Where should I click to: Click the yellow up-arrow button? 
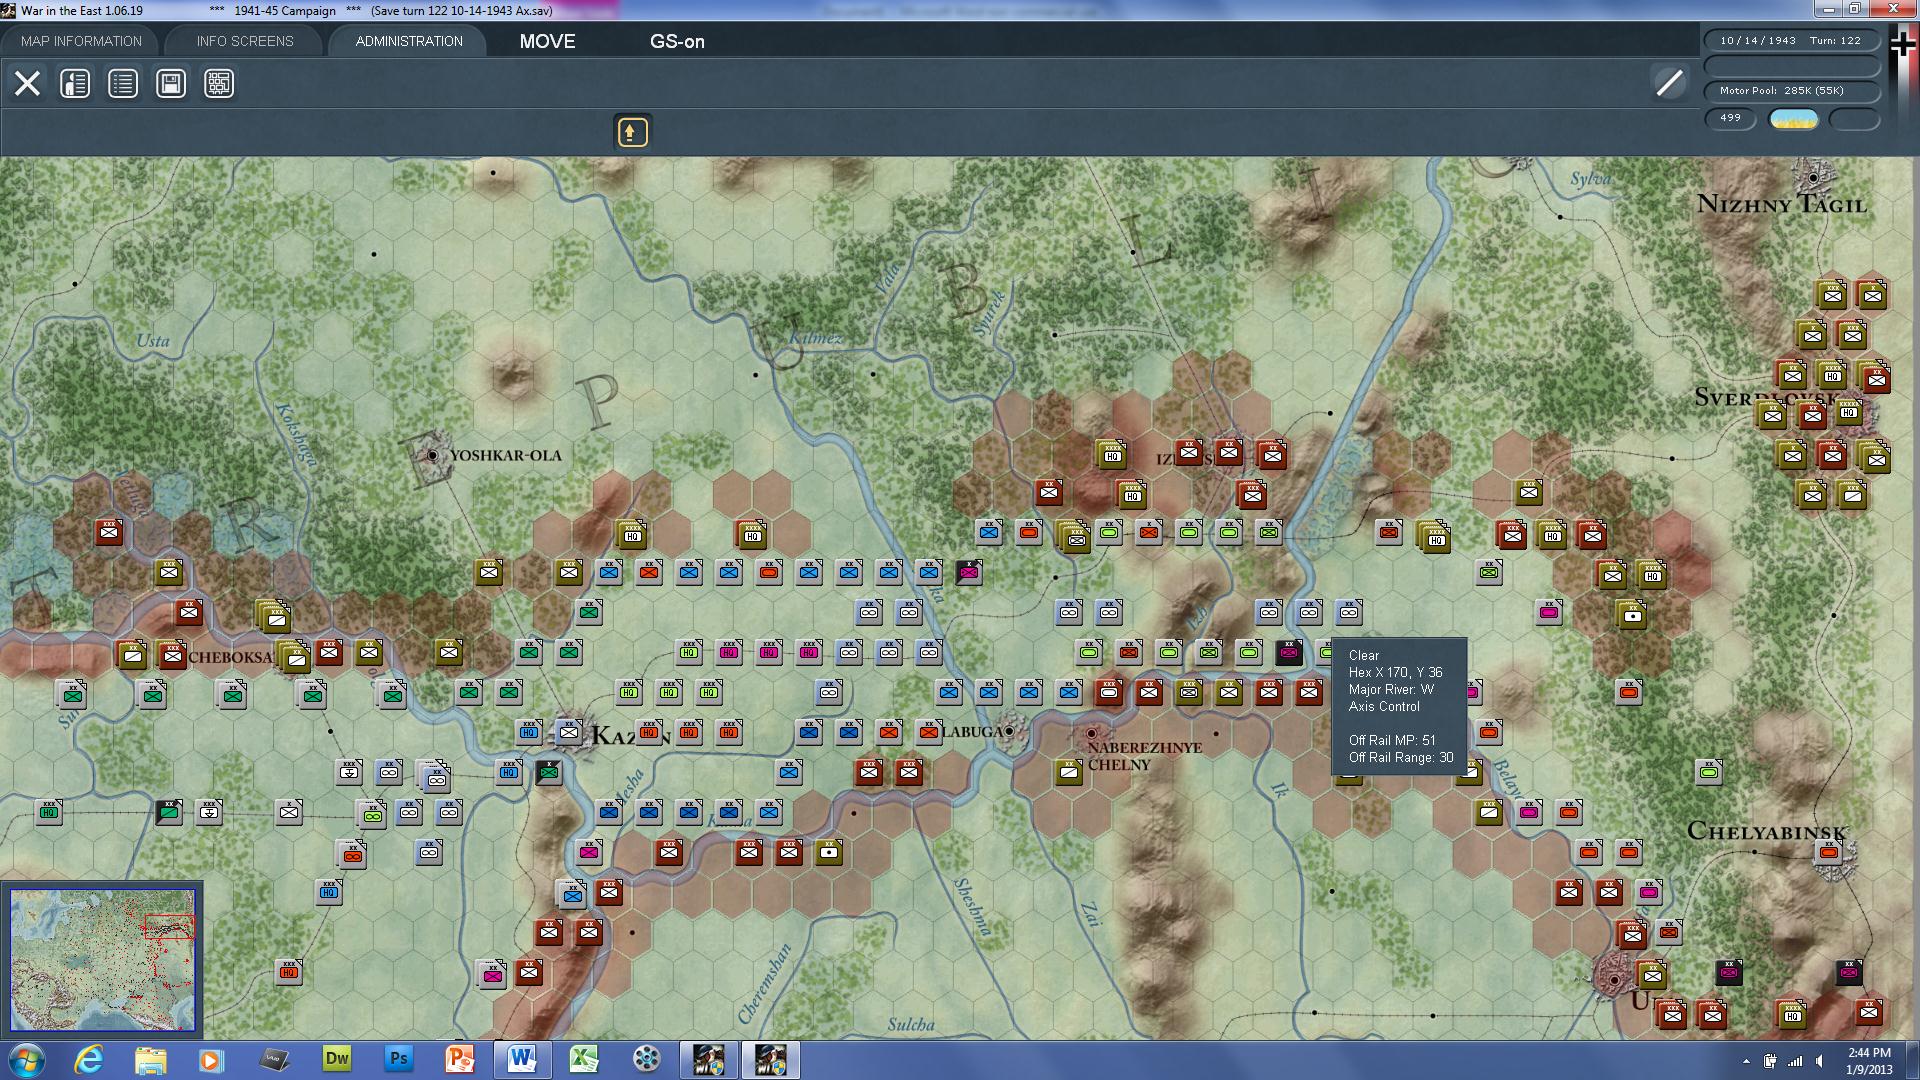[x=632, y=132]
